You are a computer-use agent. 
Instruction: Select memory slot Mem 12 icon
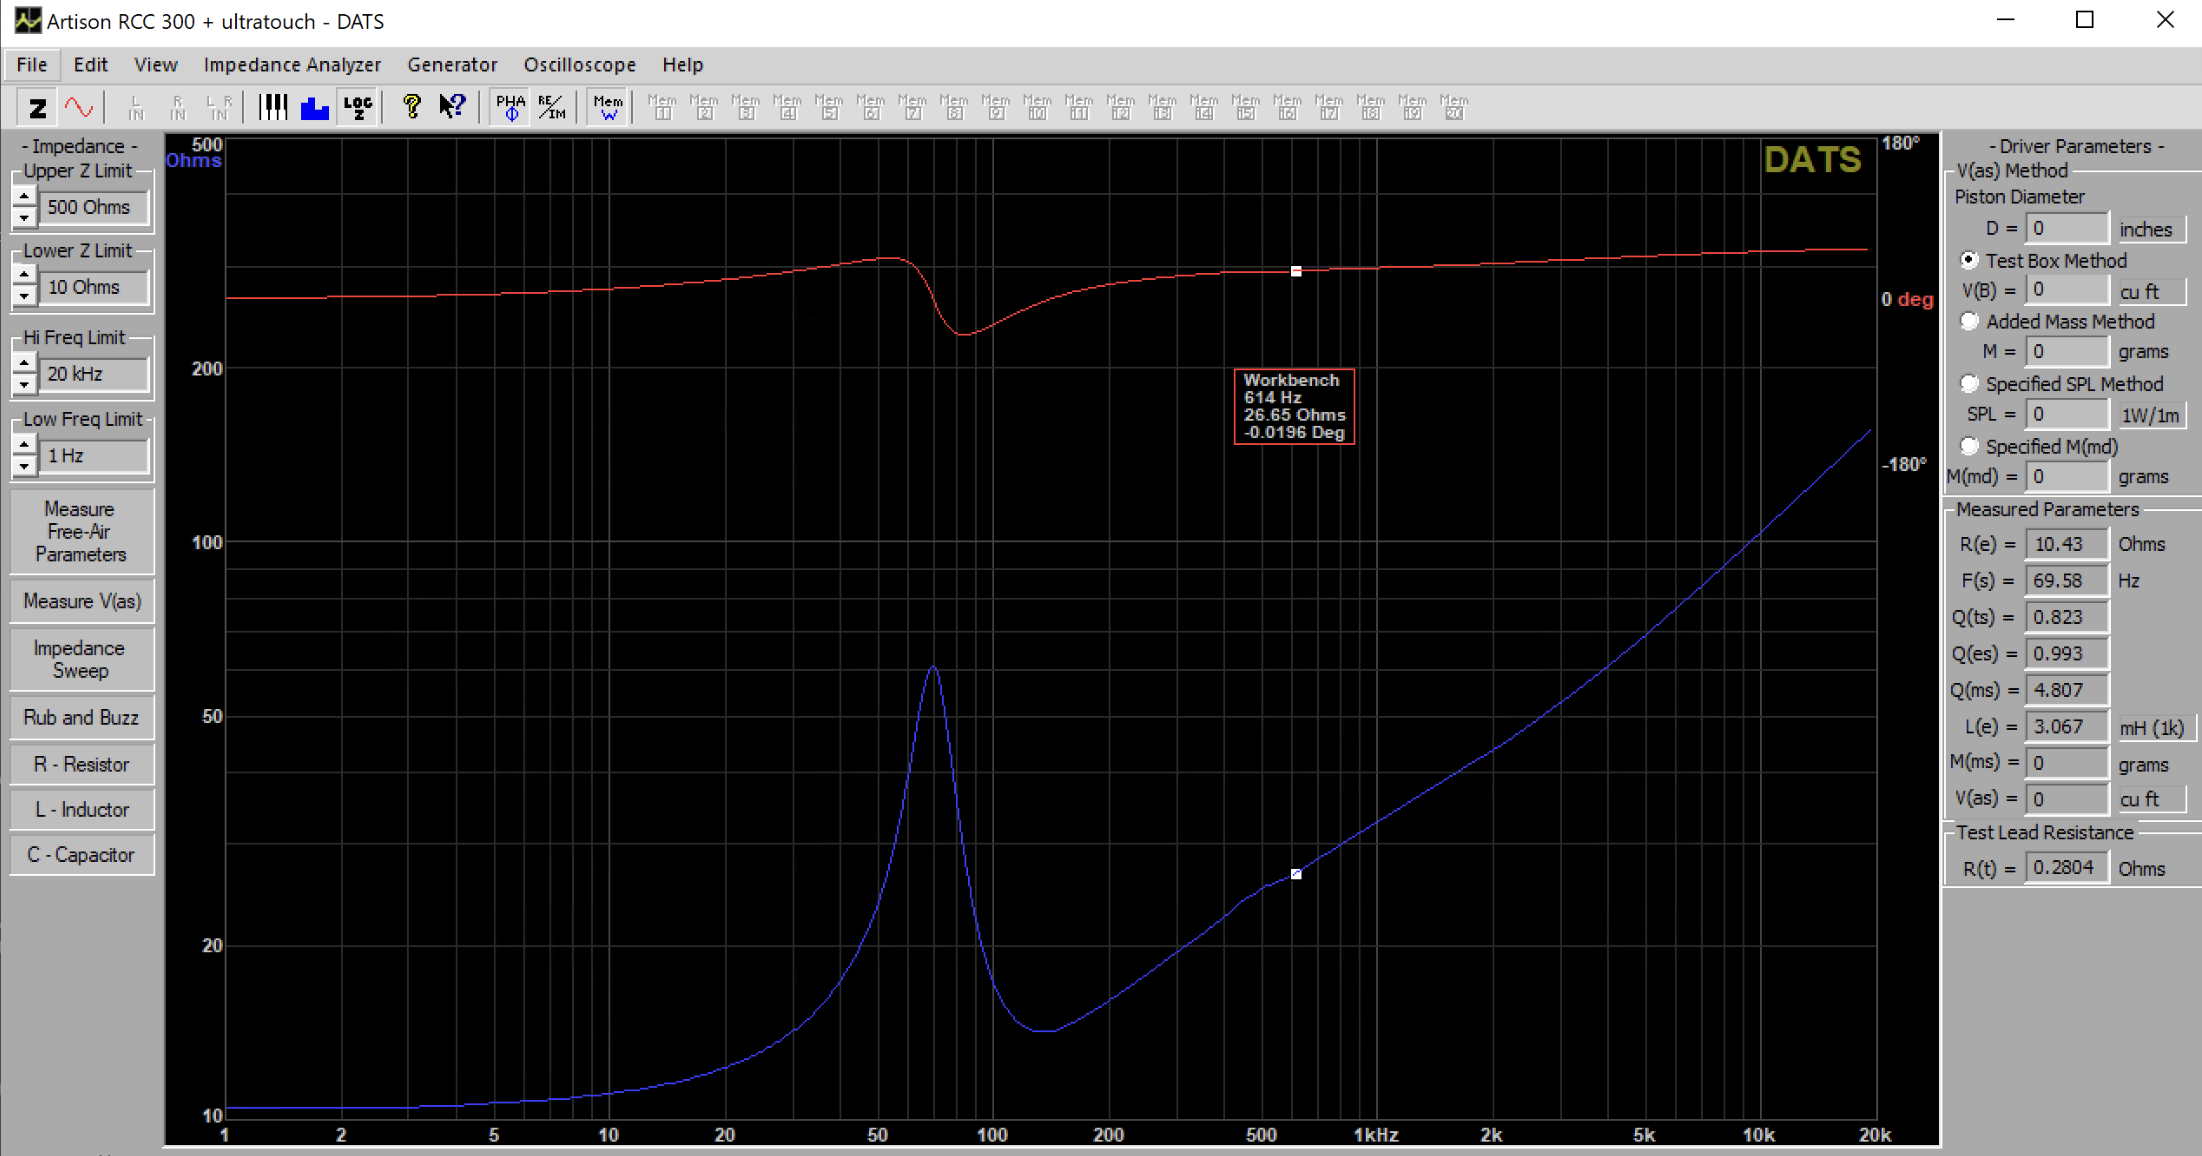point(1121,107)
